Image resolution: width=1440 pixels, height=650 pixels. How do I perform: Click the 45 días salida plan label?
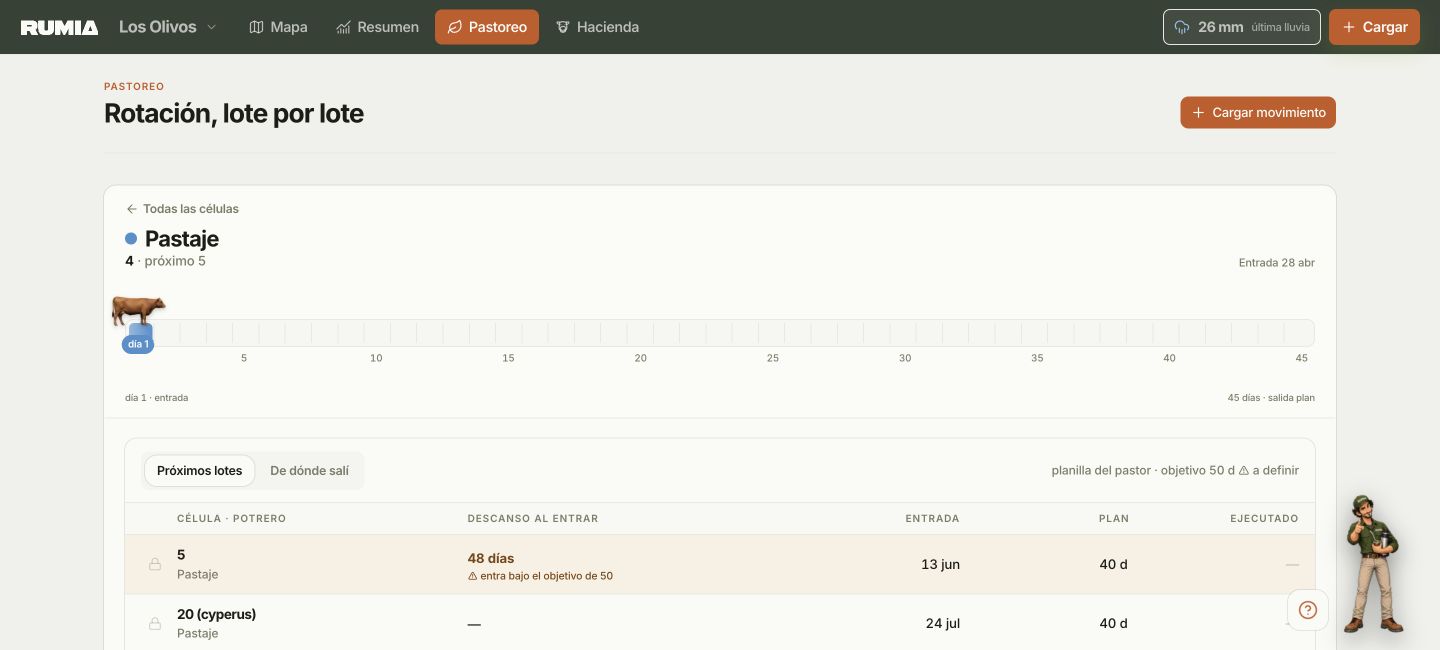click(x=1271, y=398)
